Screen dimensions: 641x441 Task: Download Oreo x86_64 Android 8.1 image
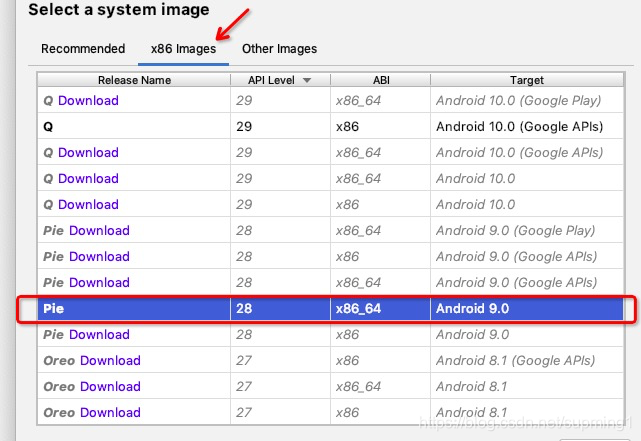[x=110, y=387]
